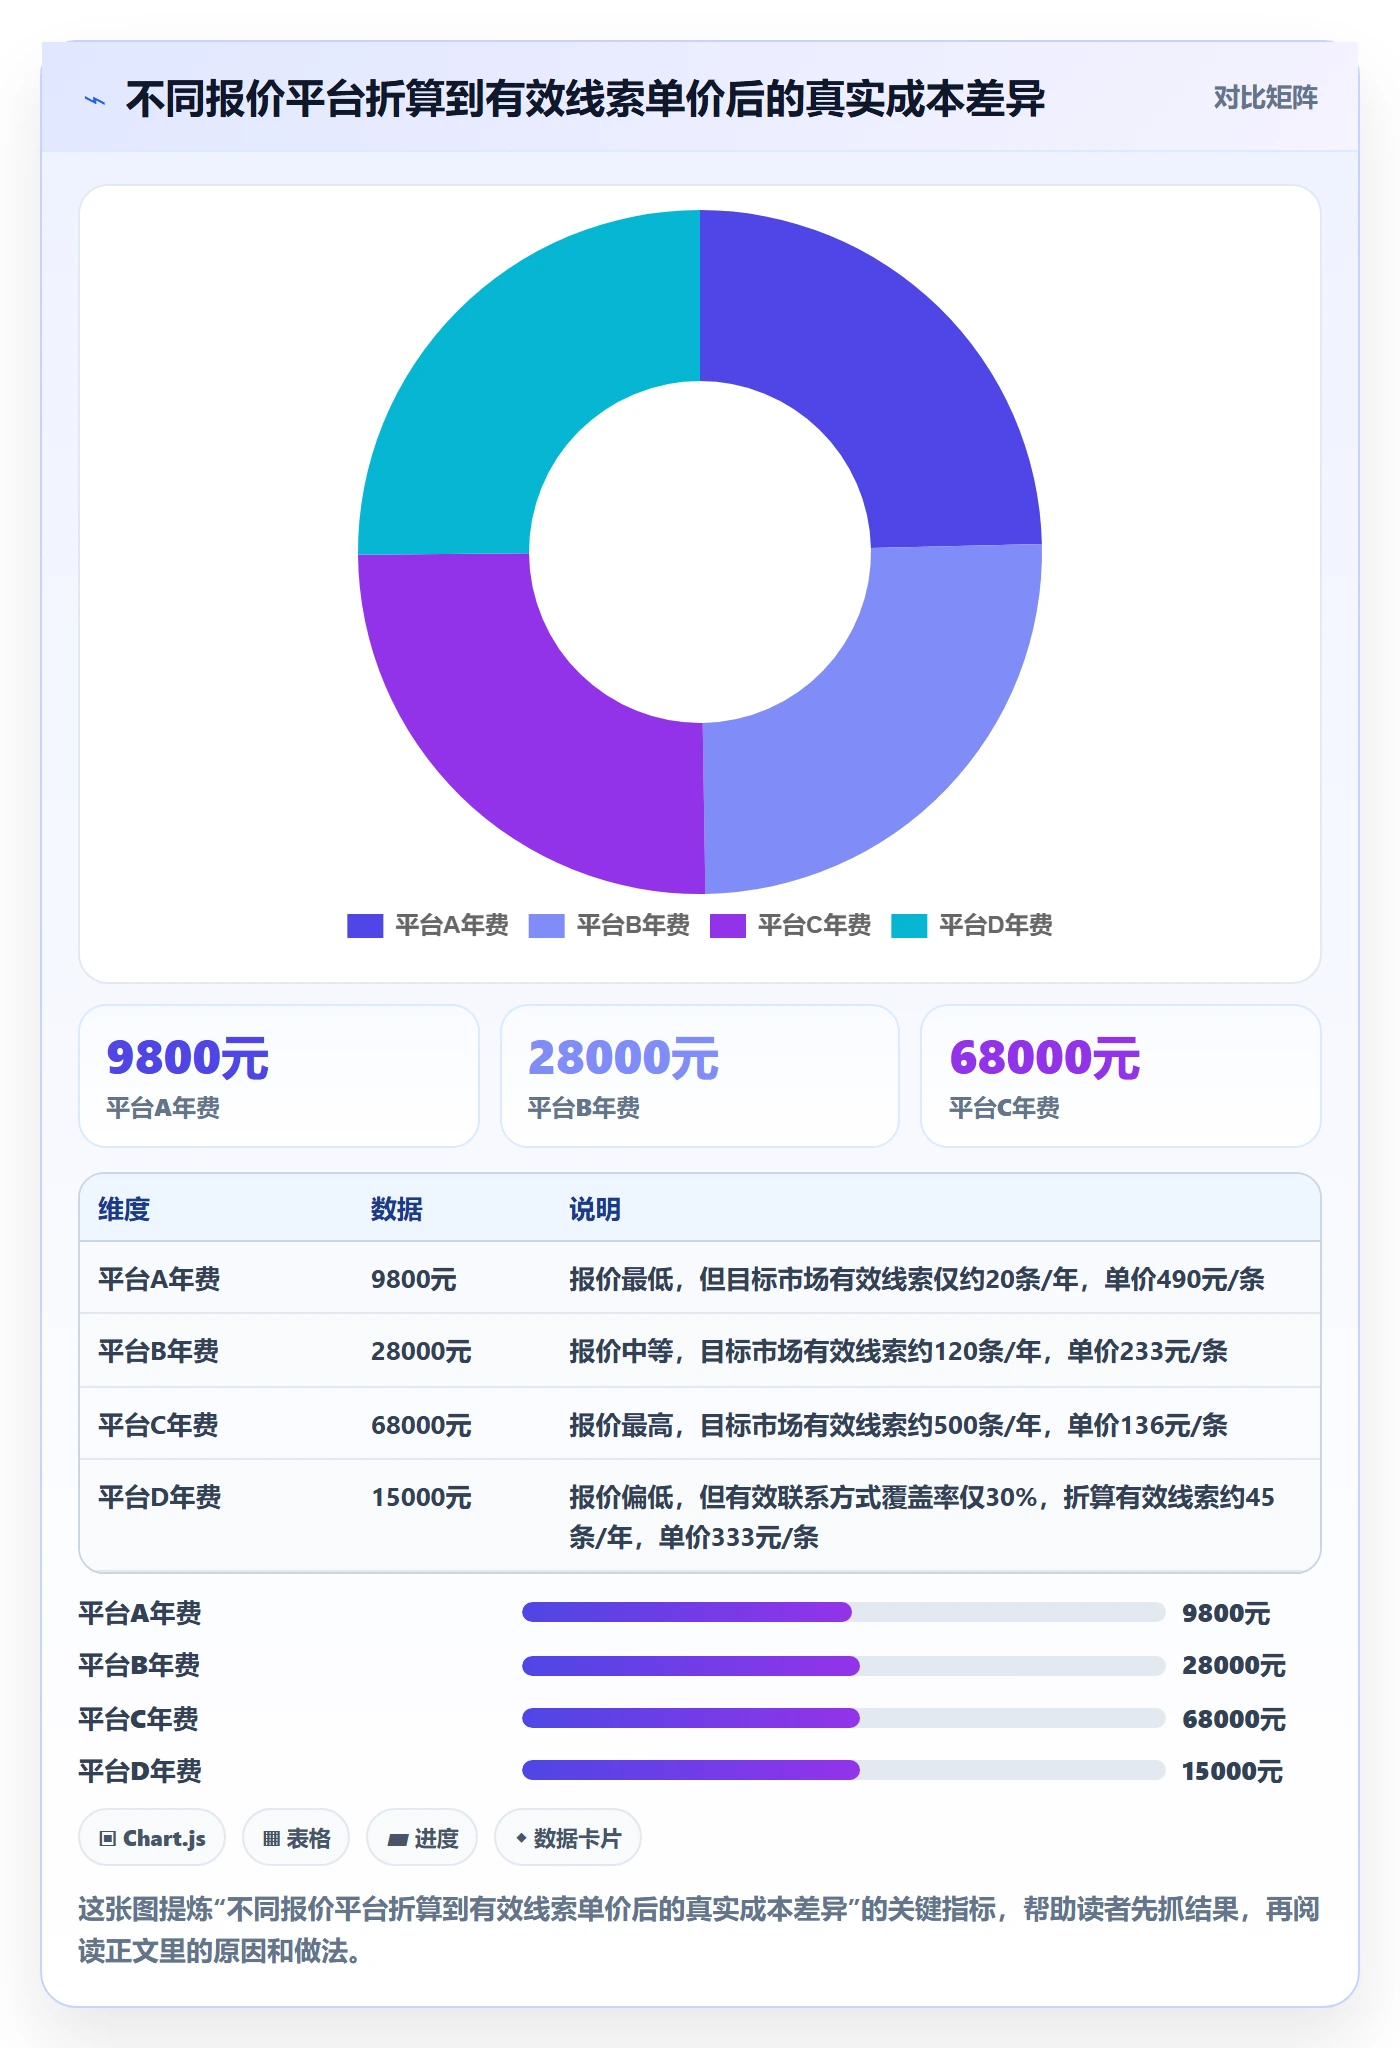Click the progress bar labeled 9800元
Image resolution: width=1400 pixels, height=2048 pixels.
pos(843,1612)
